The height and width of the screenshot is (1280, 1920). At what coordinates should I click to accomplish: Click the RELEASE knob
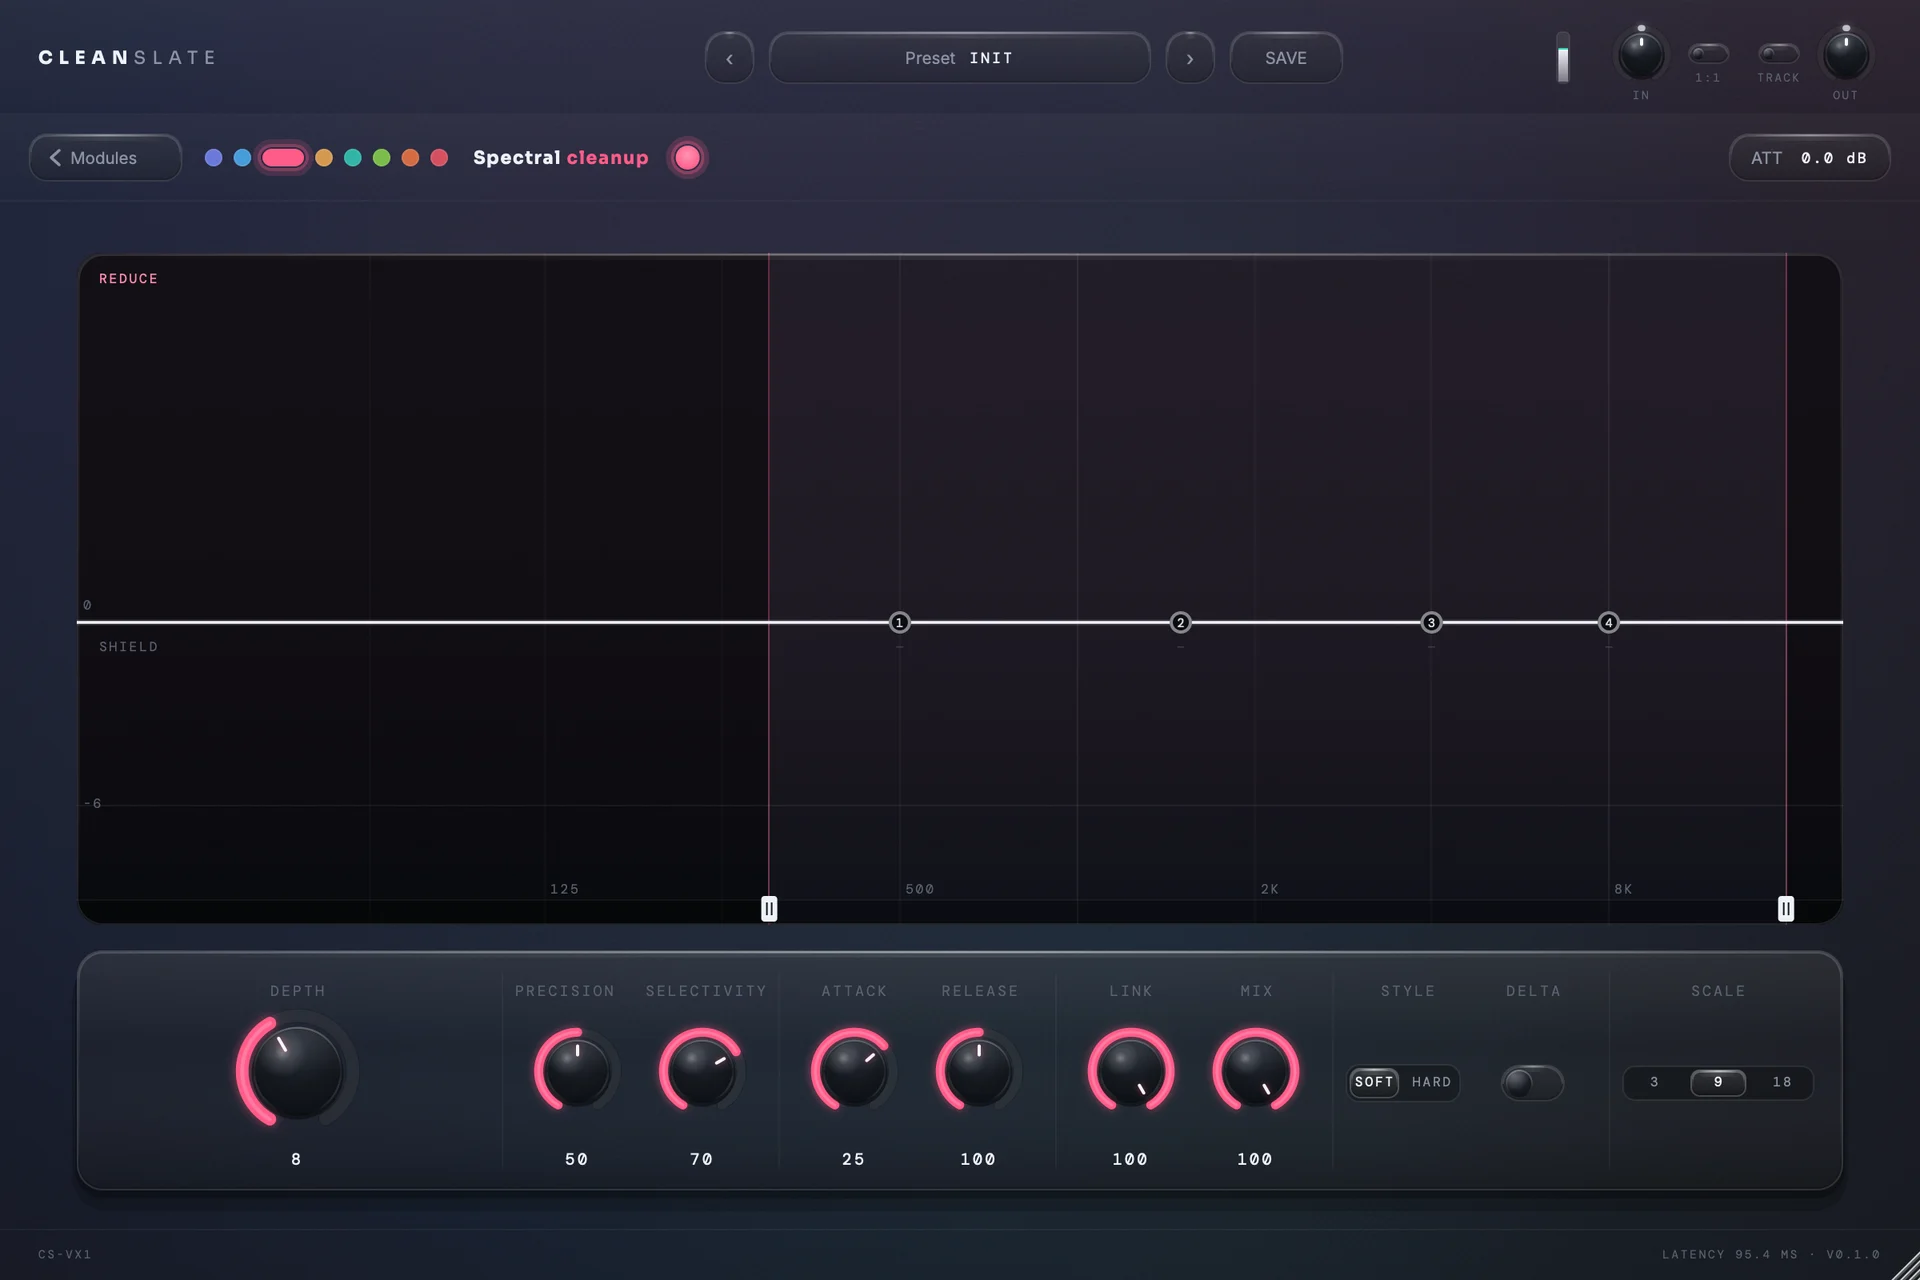[x=978, y=1071]
